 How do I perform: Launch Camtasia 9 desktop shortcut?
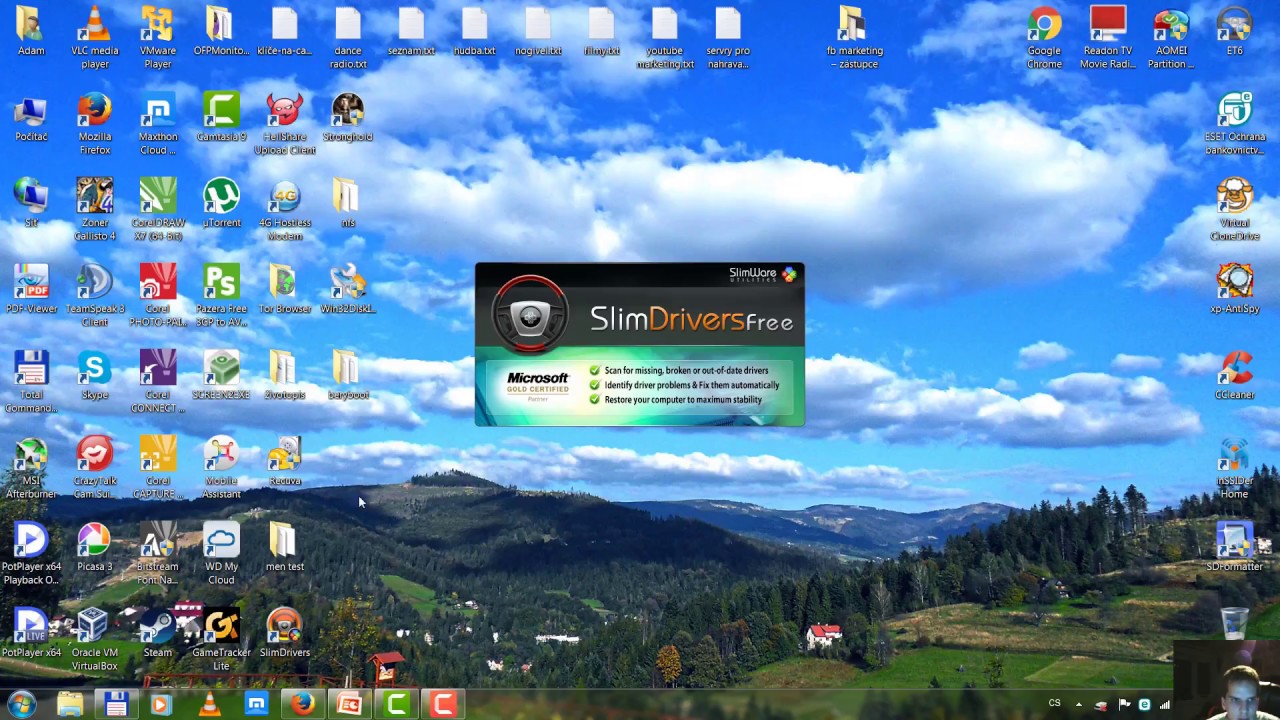221,118
